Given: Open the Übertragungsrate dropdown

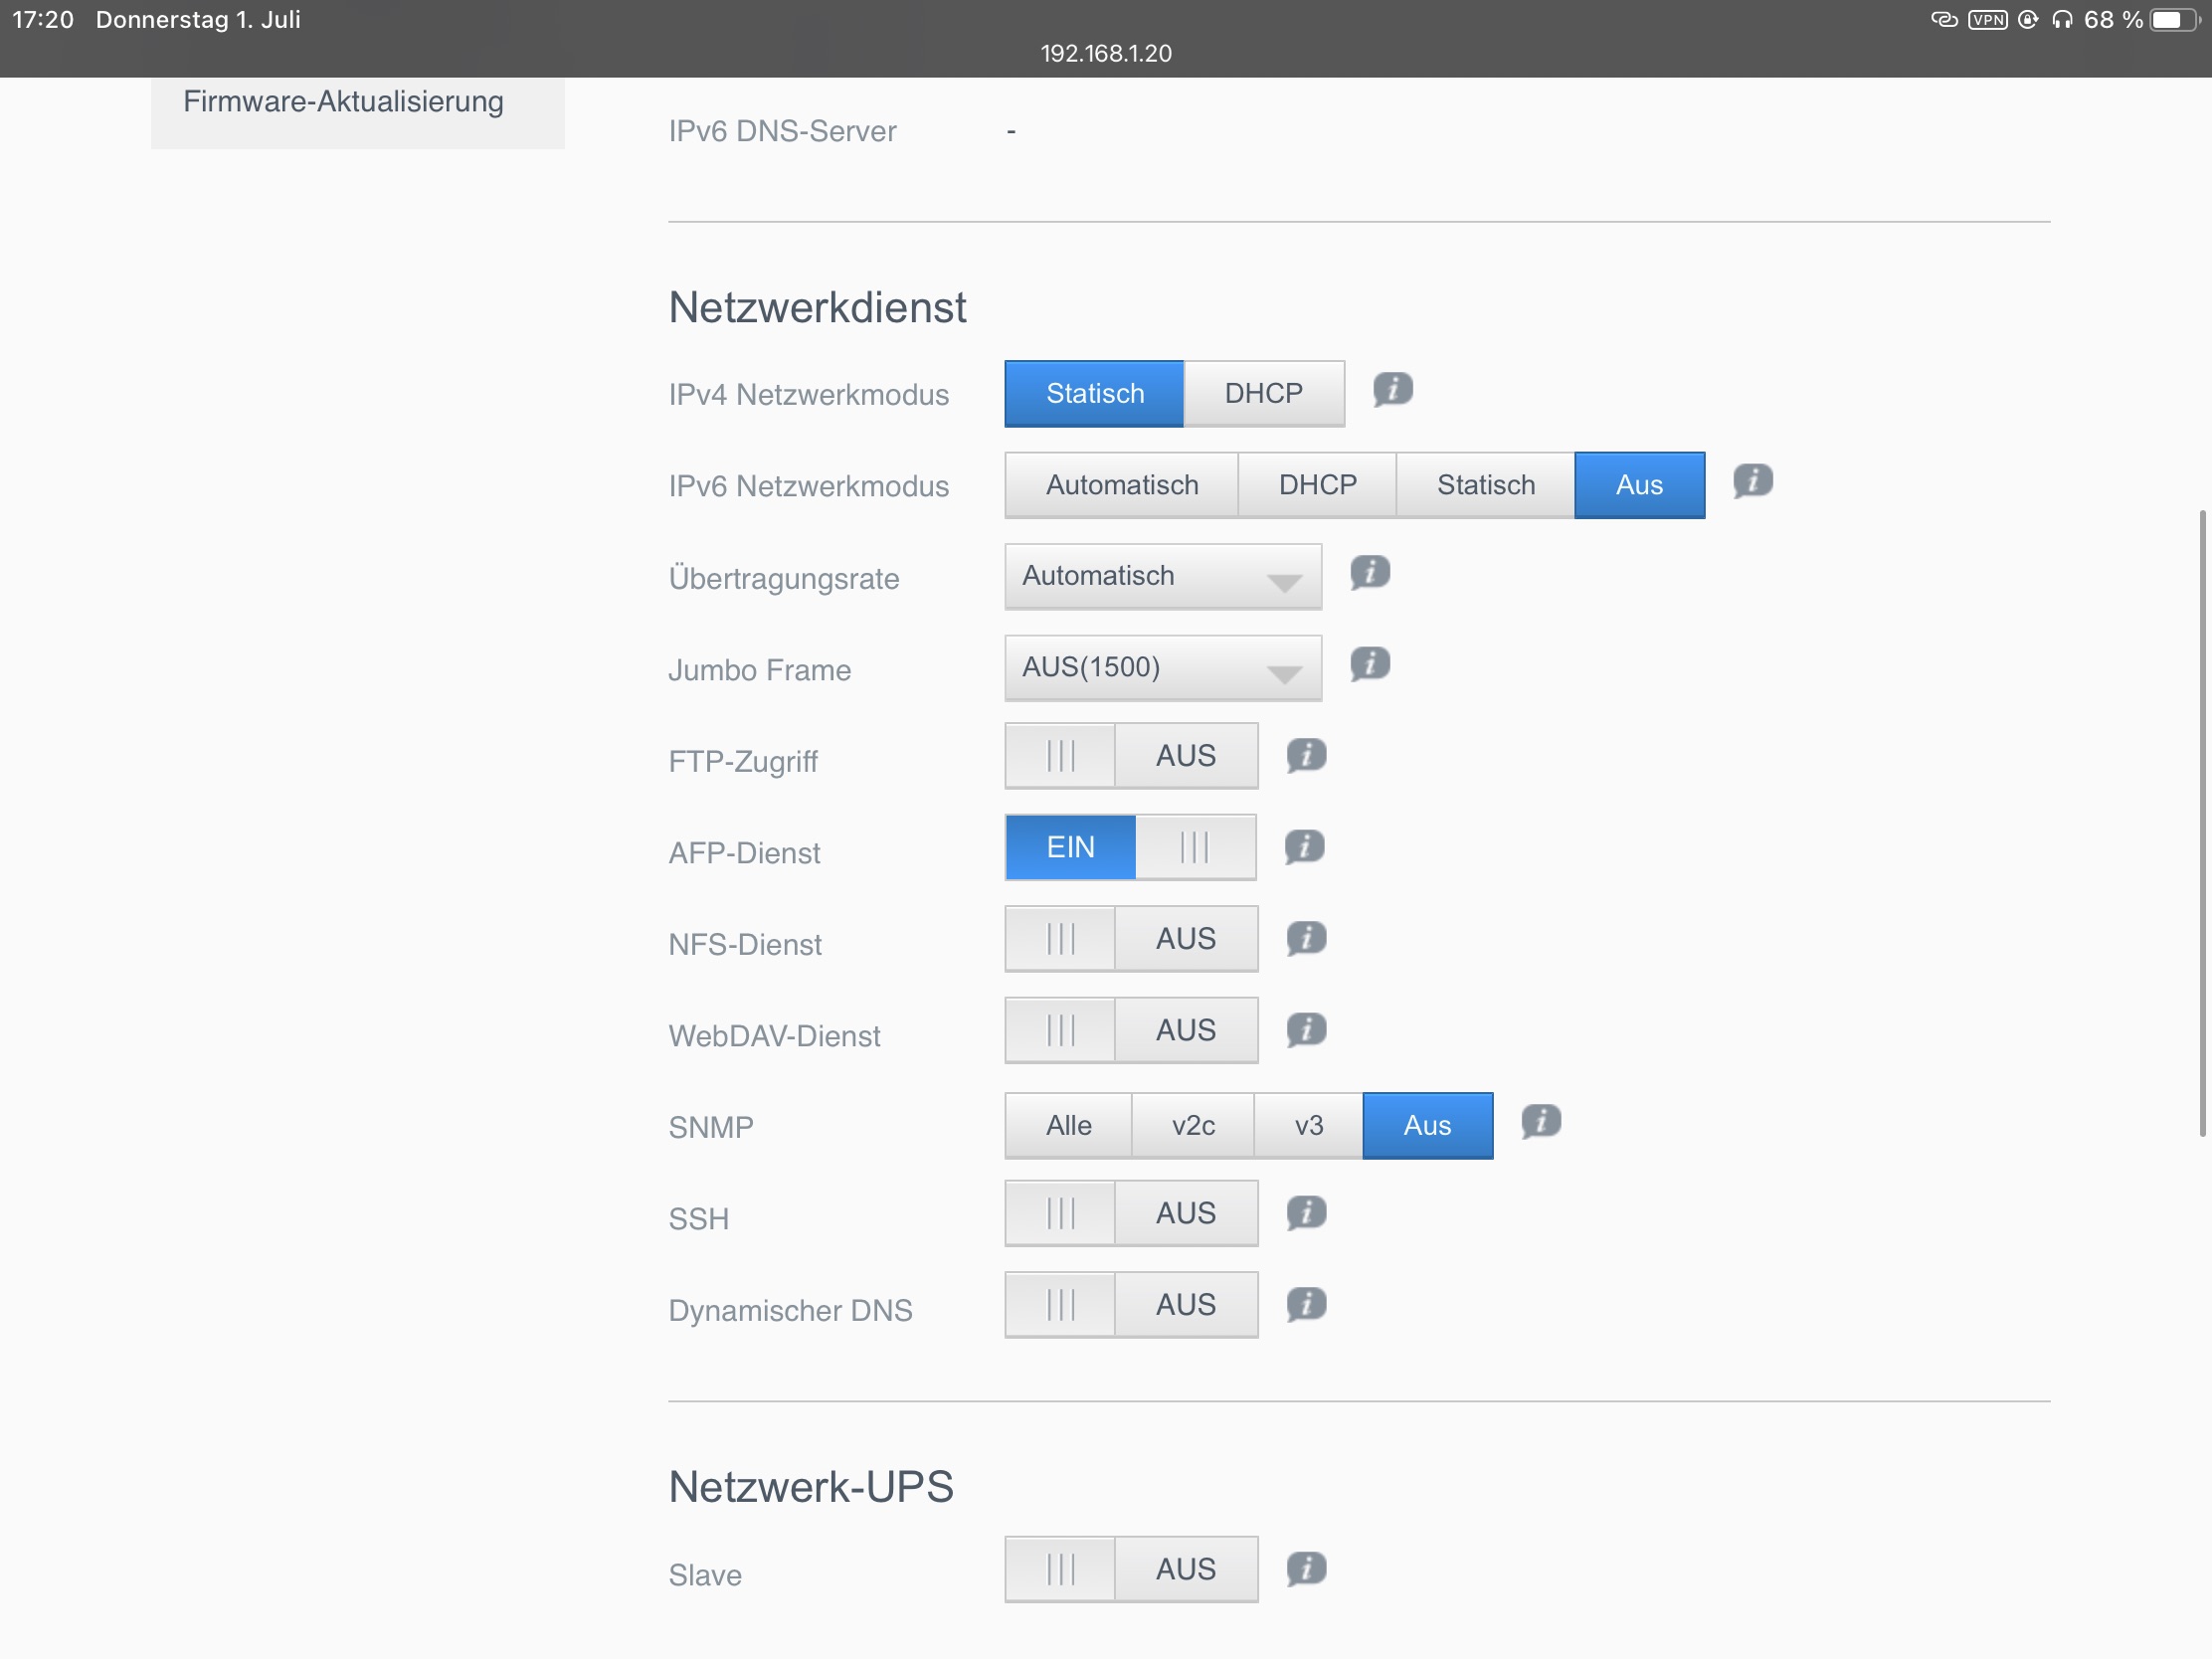Looking at the screenshot, I should (x=1162, y=577).
